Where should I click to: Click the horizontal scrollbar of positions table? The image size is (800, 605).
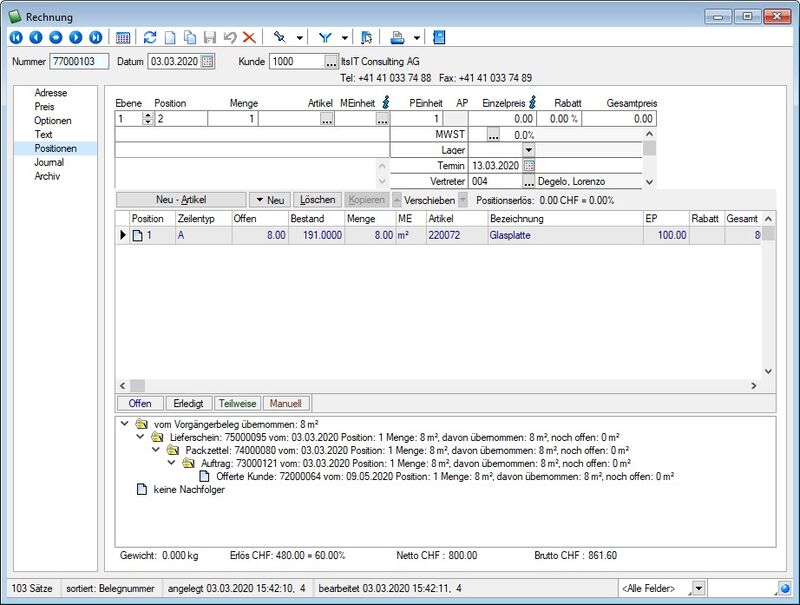(438, 386)
